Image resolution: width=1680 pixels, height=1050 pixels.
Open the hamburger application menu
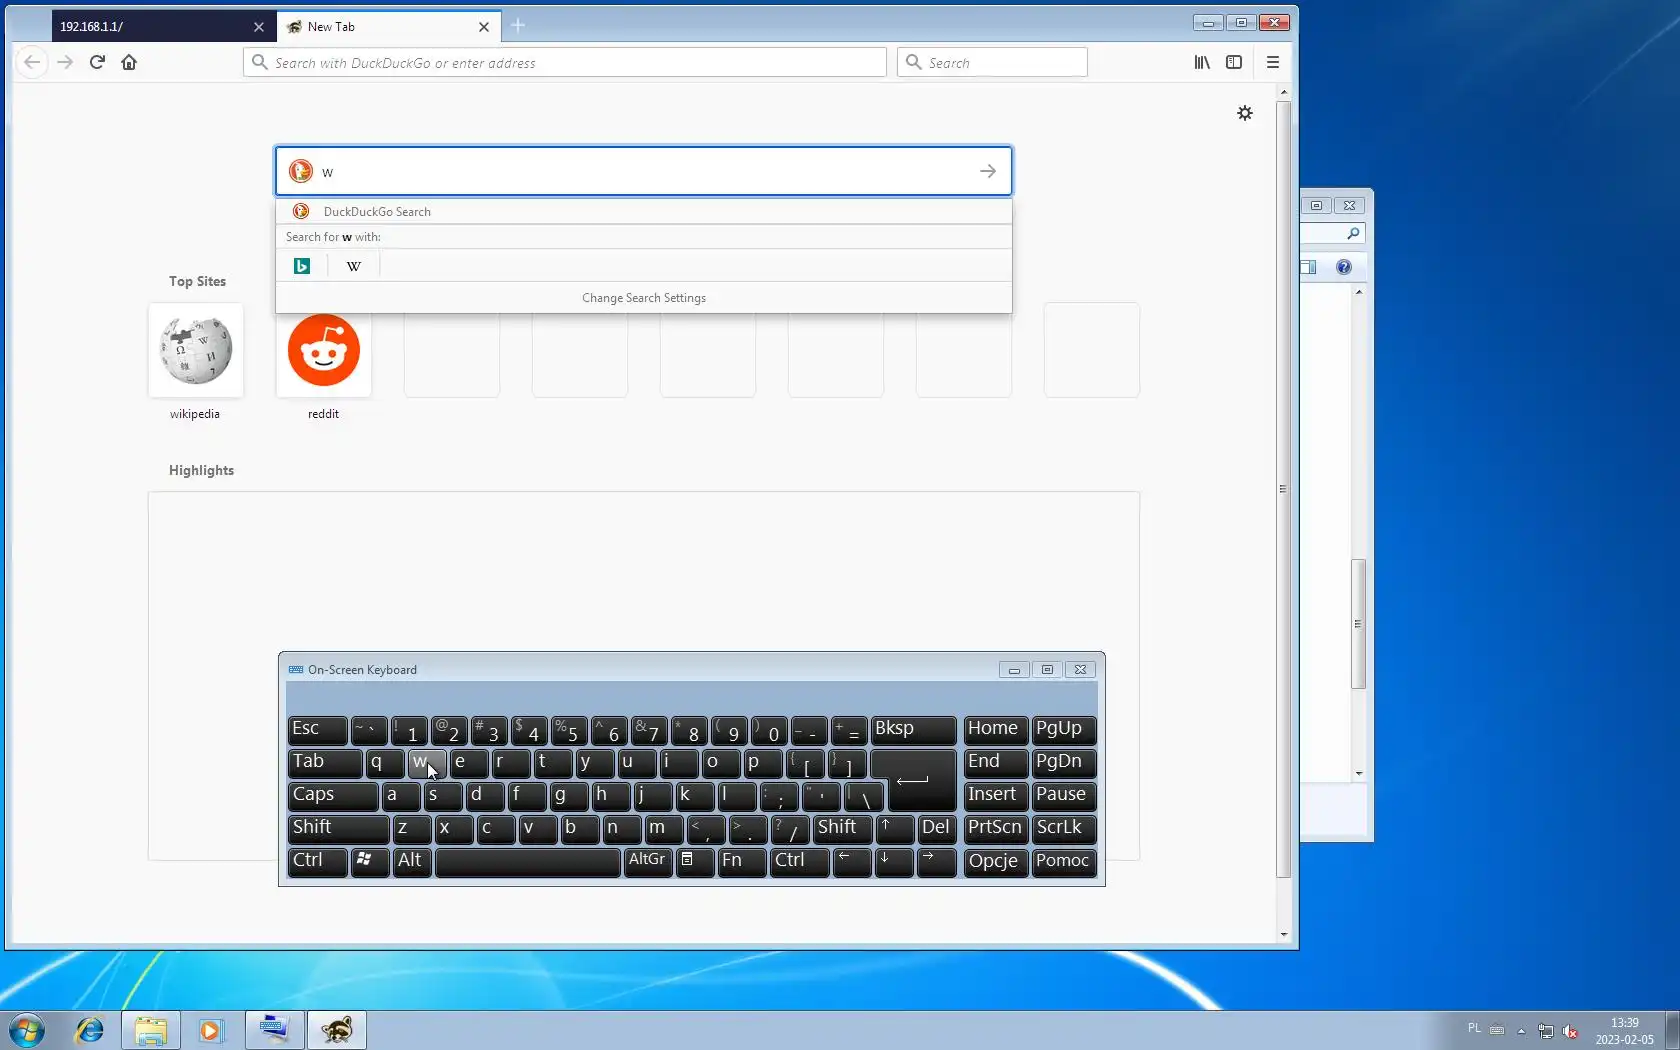coord(1273,62)
